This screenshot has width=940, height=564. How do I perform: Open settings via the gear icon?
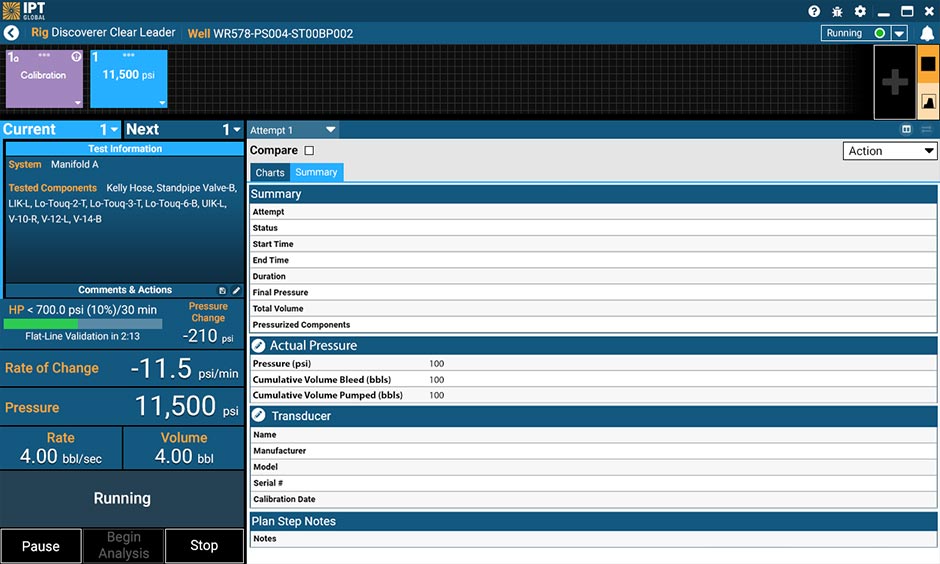click(860, 11)
